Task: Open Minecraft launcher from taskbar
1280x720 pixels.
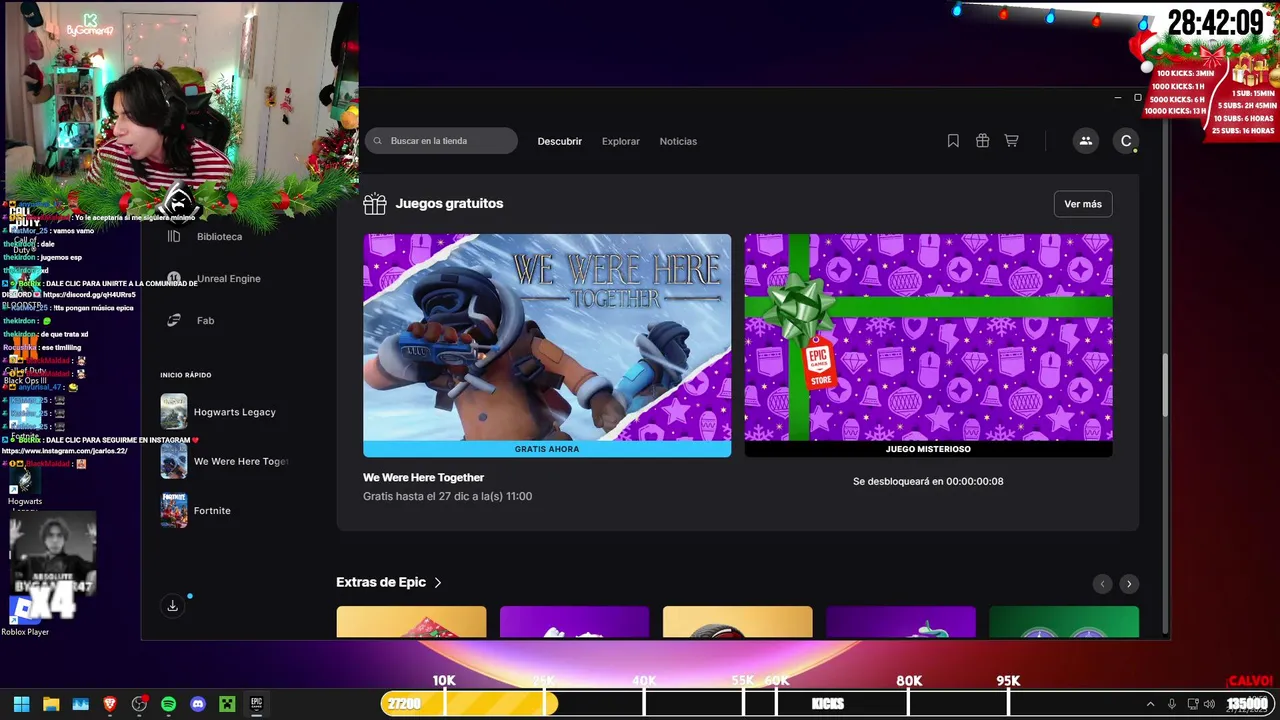Action: coord(227,704)
